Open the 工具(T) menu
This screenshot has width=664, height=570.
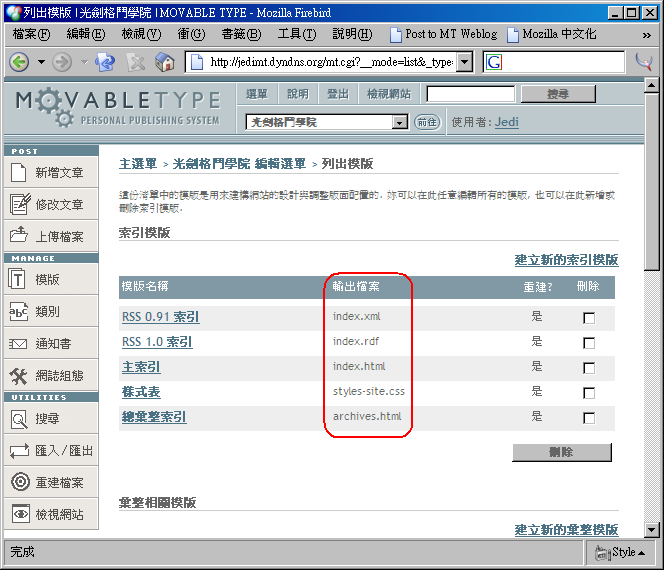tap(297, 34)
